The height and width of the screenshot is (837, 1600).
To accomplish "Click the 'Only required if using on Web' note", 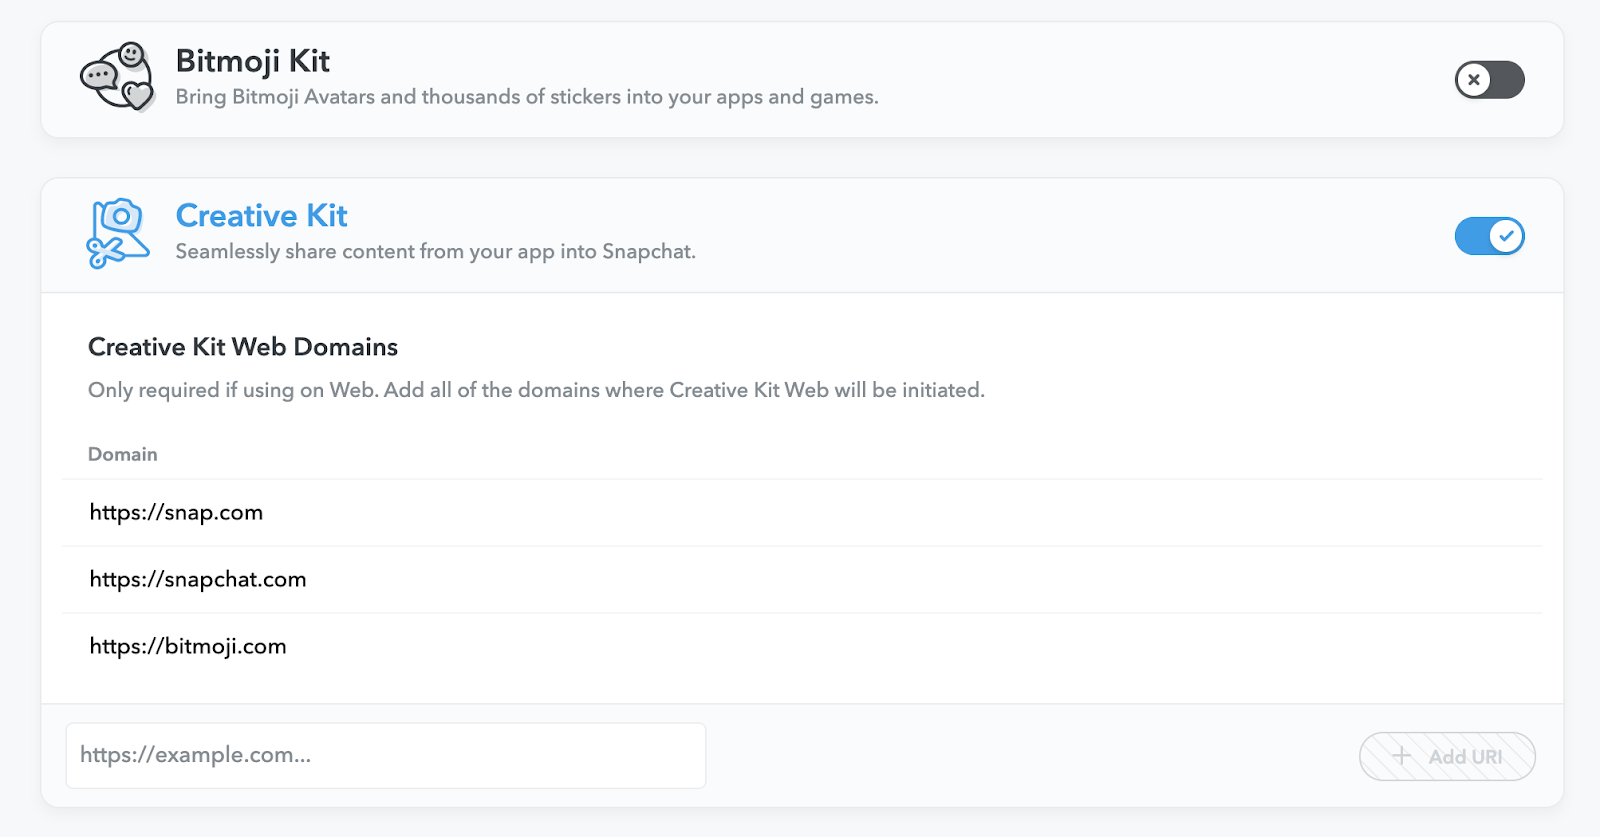I will click(536, 390).
